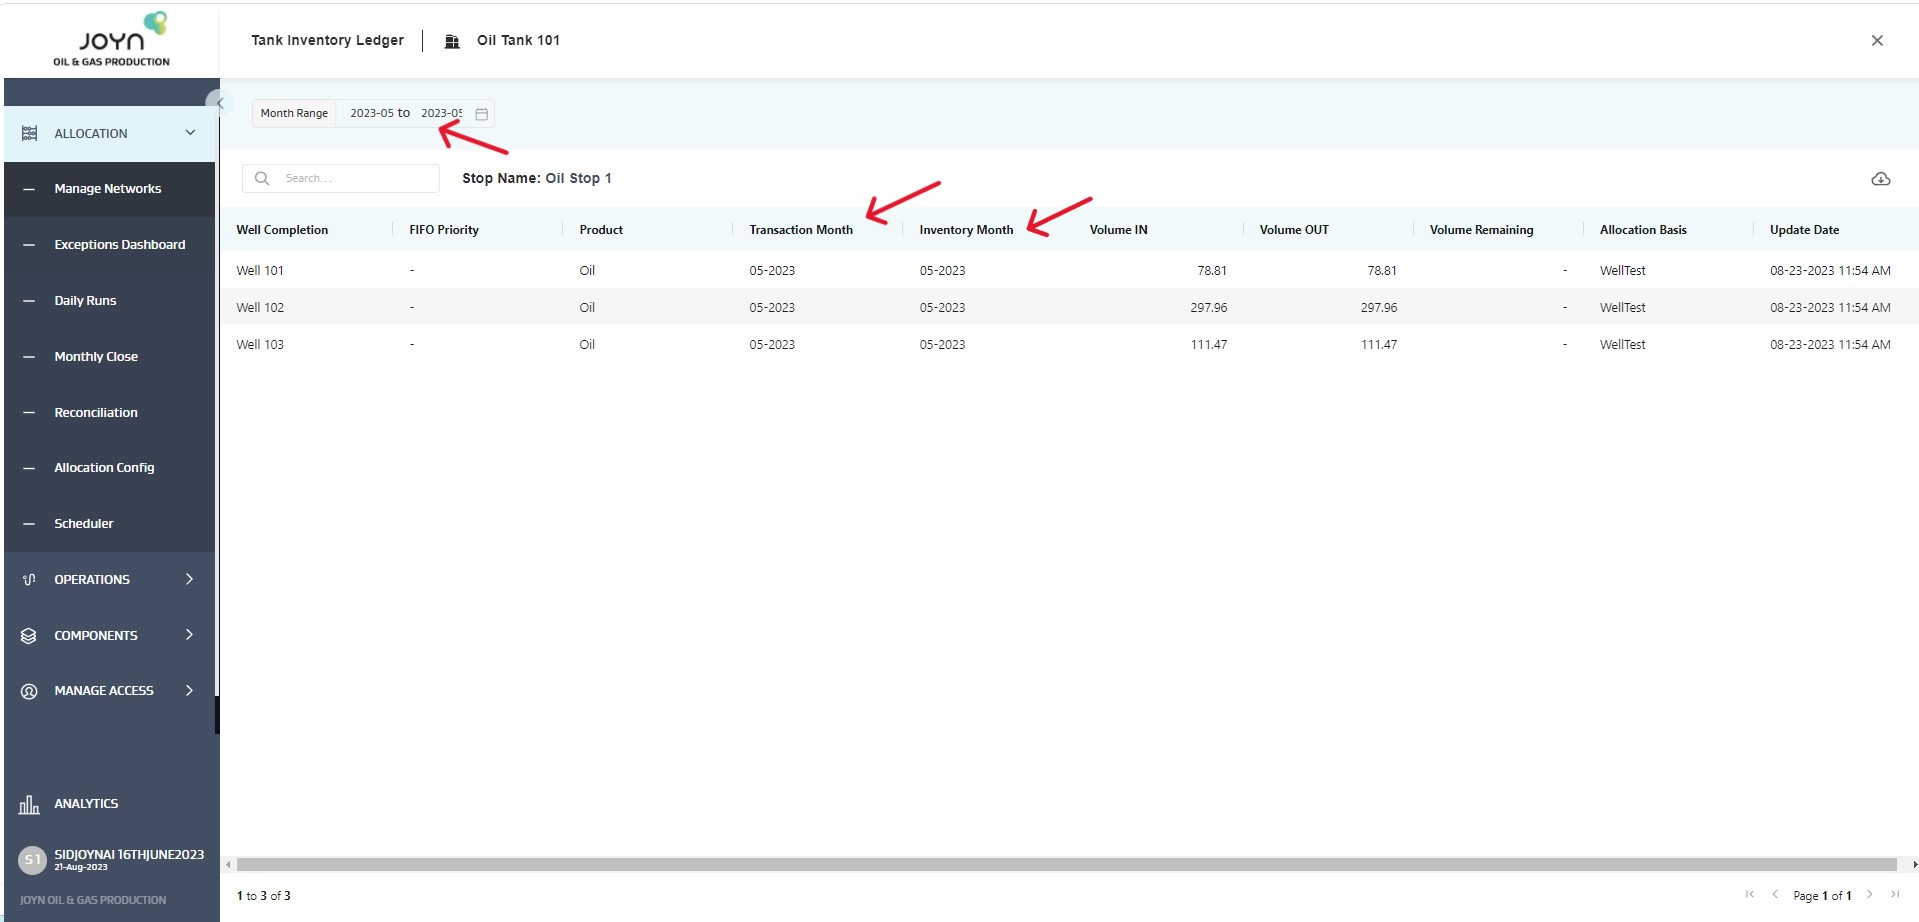Expand the OPERATIONS section
Screen dimensions: 1919x922
189,579
